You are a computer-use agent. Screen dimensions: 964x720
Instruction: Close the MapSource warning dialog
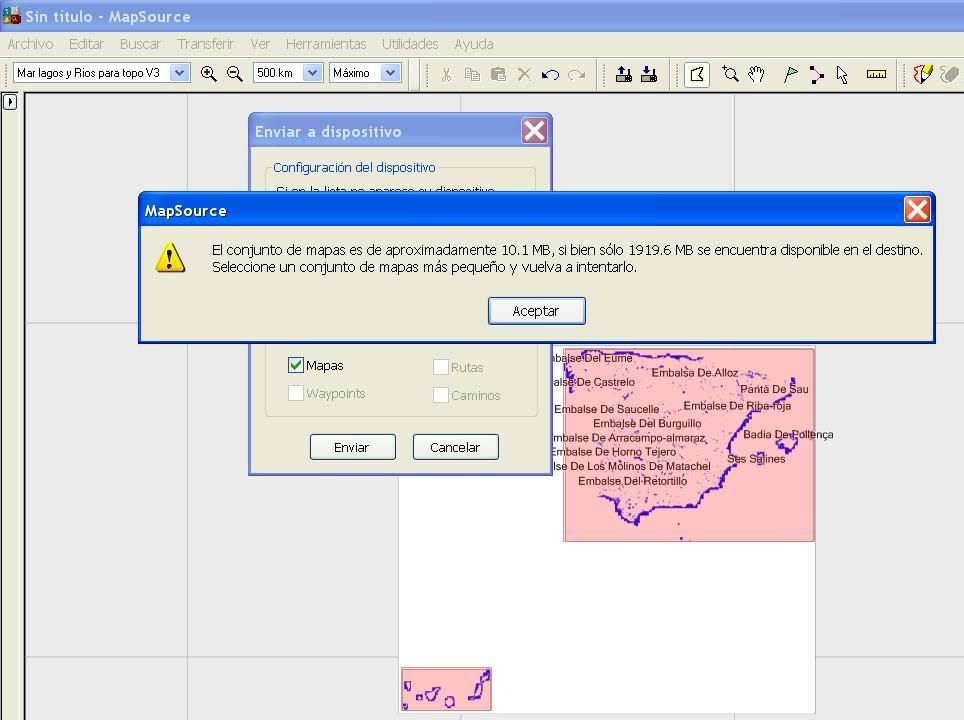917,210
